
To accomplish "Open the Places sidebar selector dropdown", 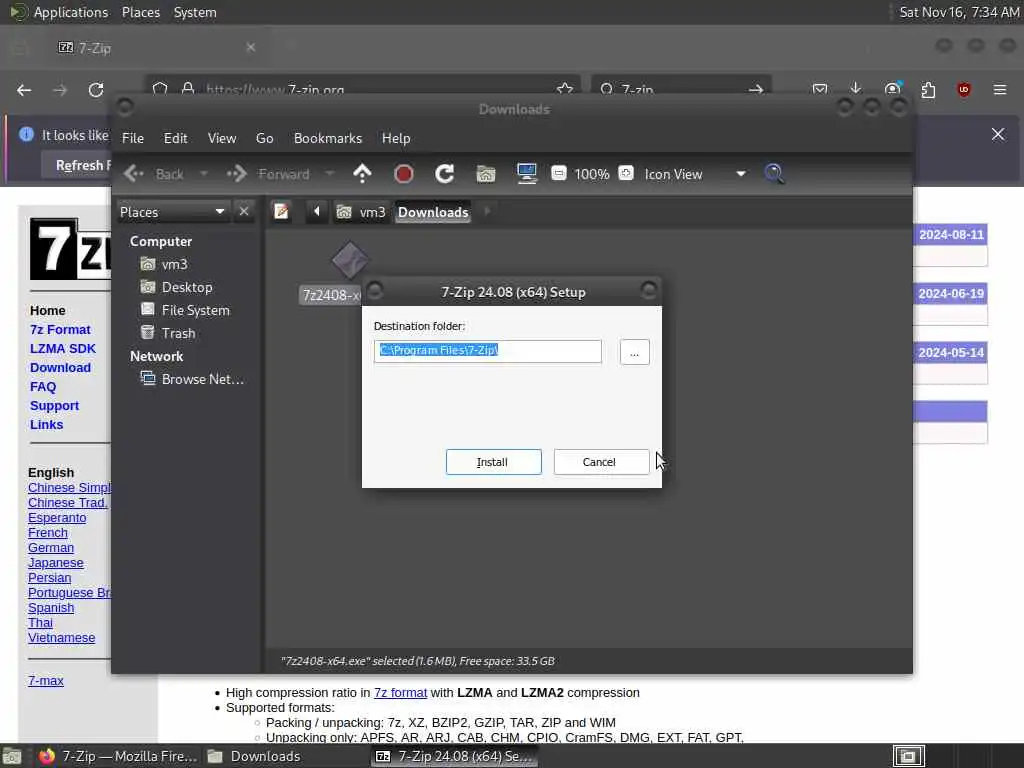I will pos(172,212).
